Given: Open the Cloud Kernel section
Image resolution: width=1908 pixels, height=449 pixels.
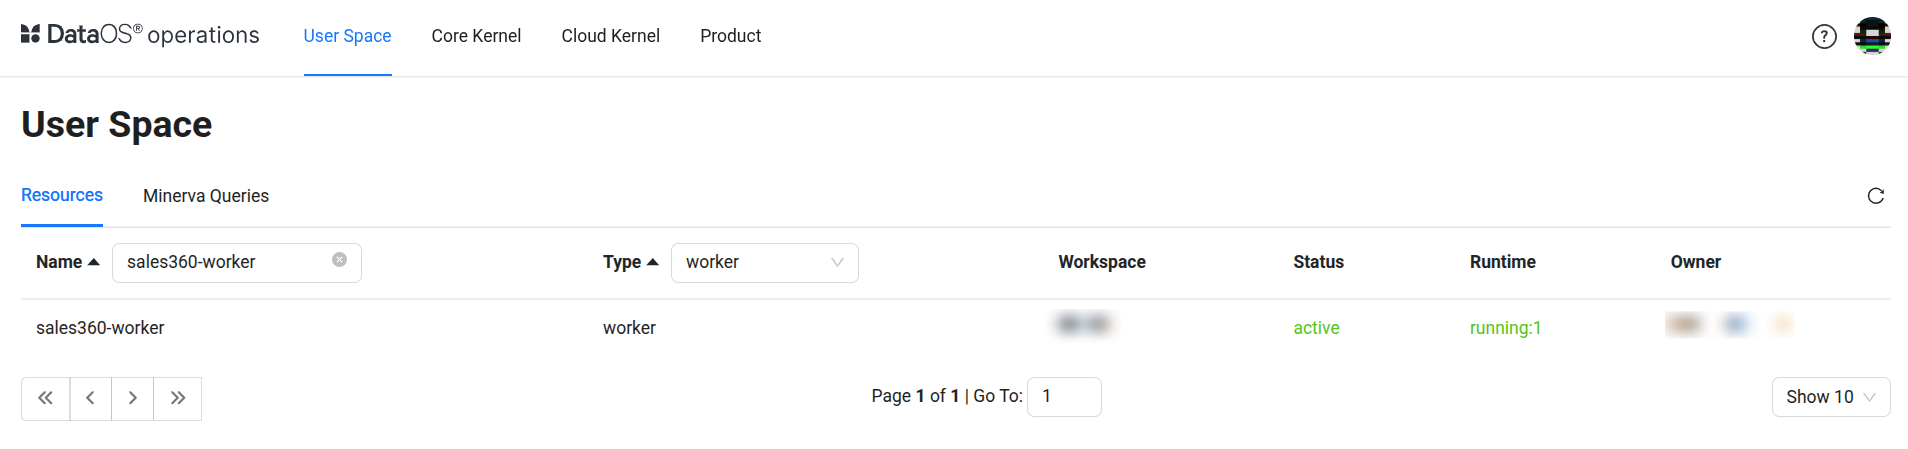Looking at the screenshot, I should pyautogui.click(x=610, y=36).
